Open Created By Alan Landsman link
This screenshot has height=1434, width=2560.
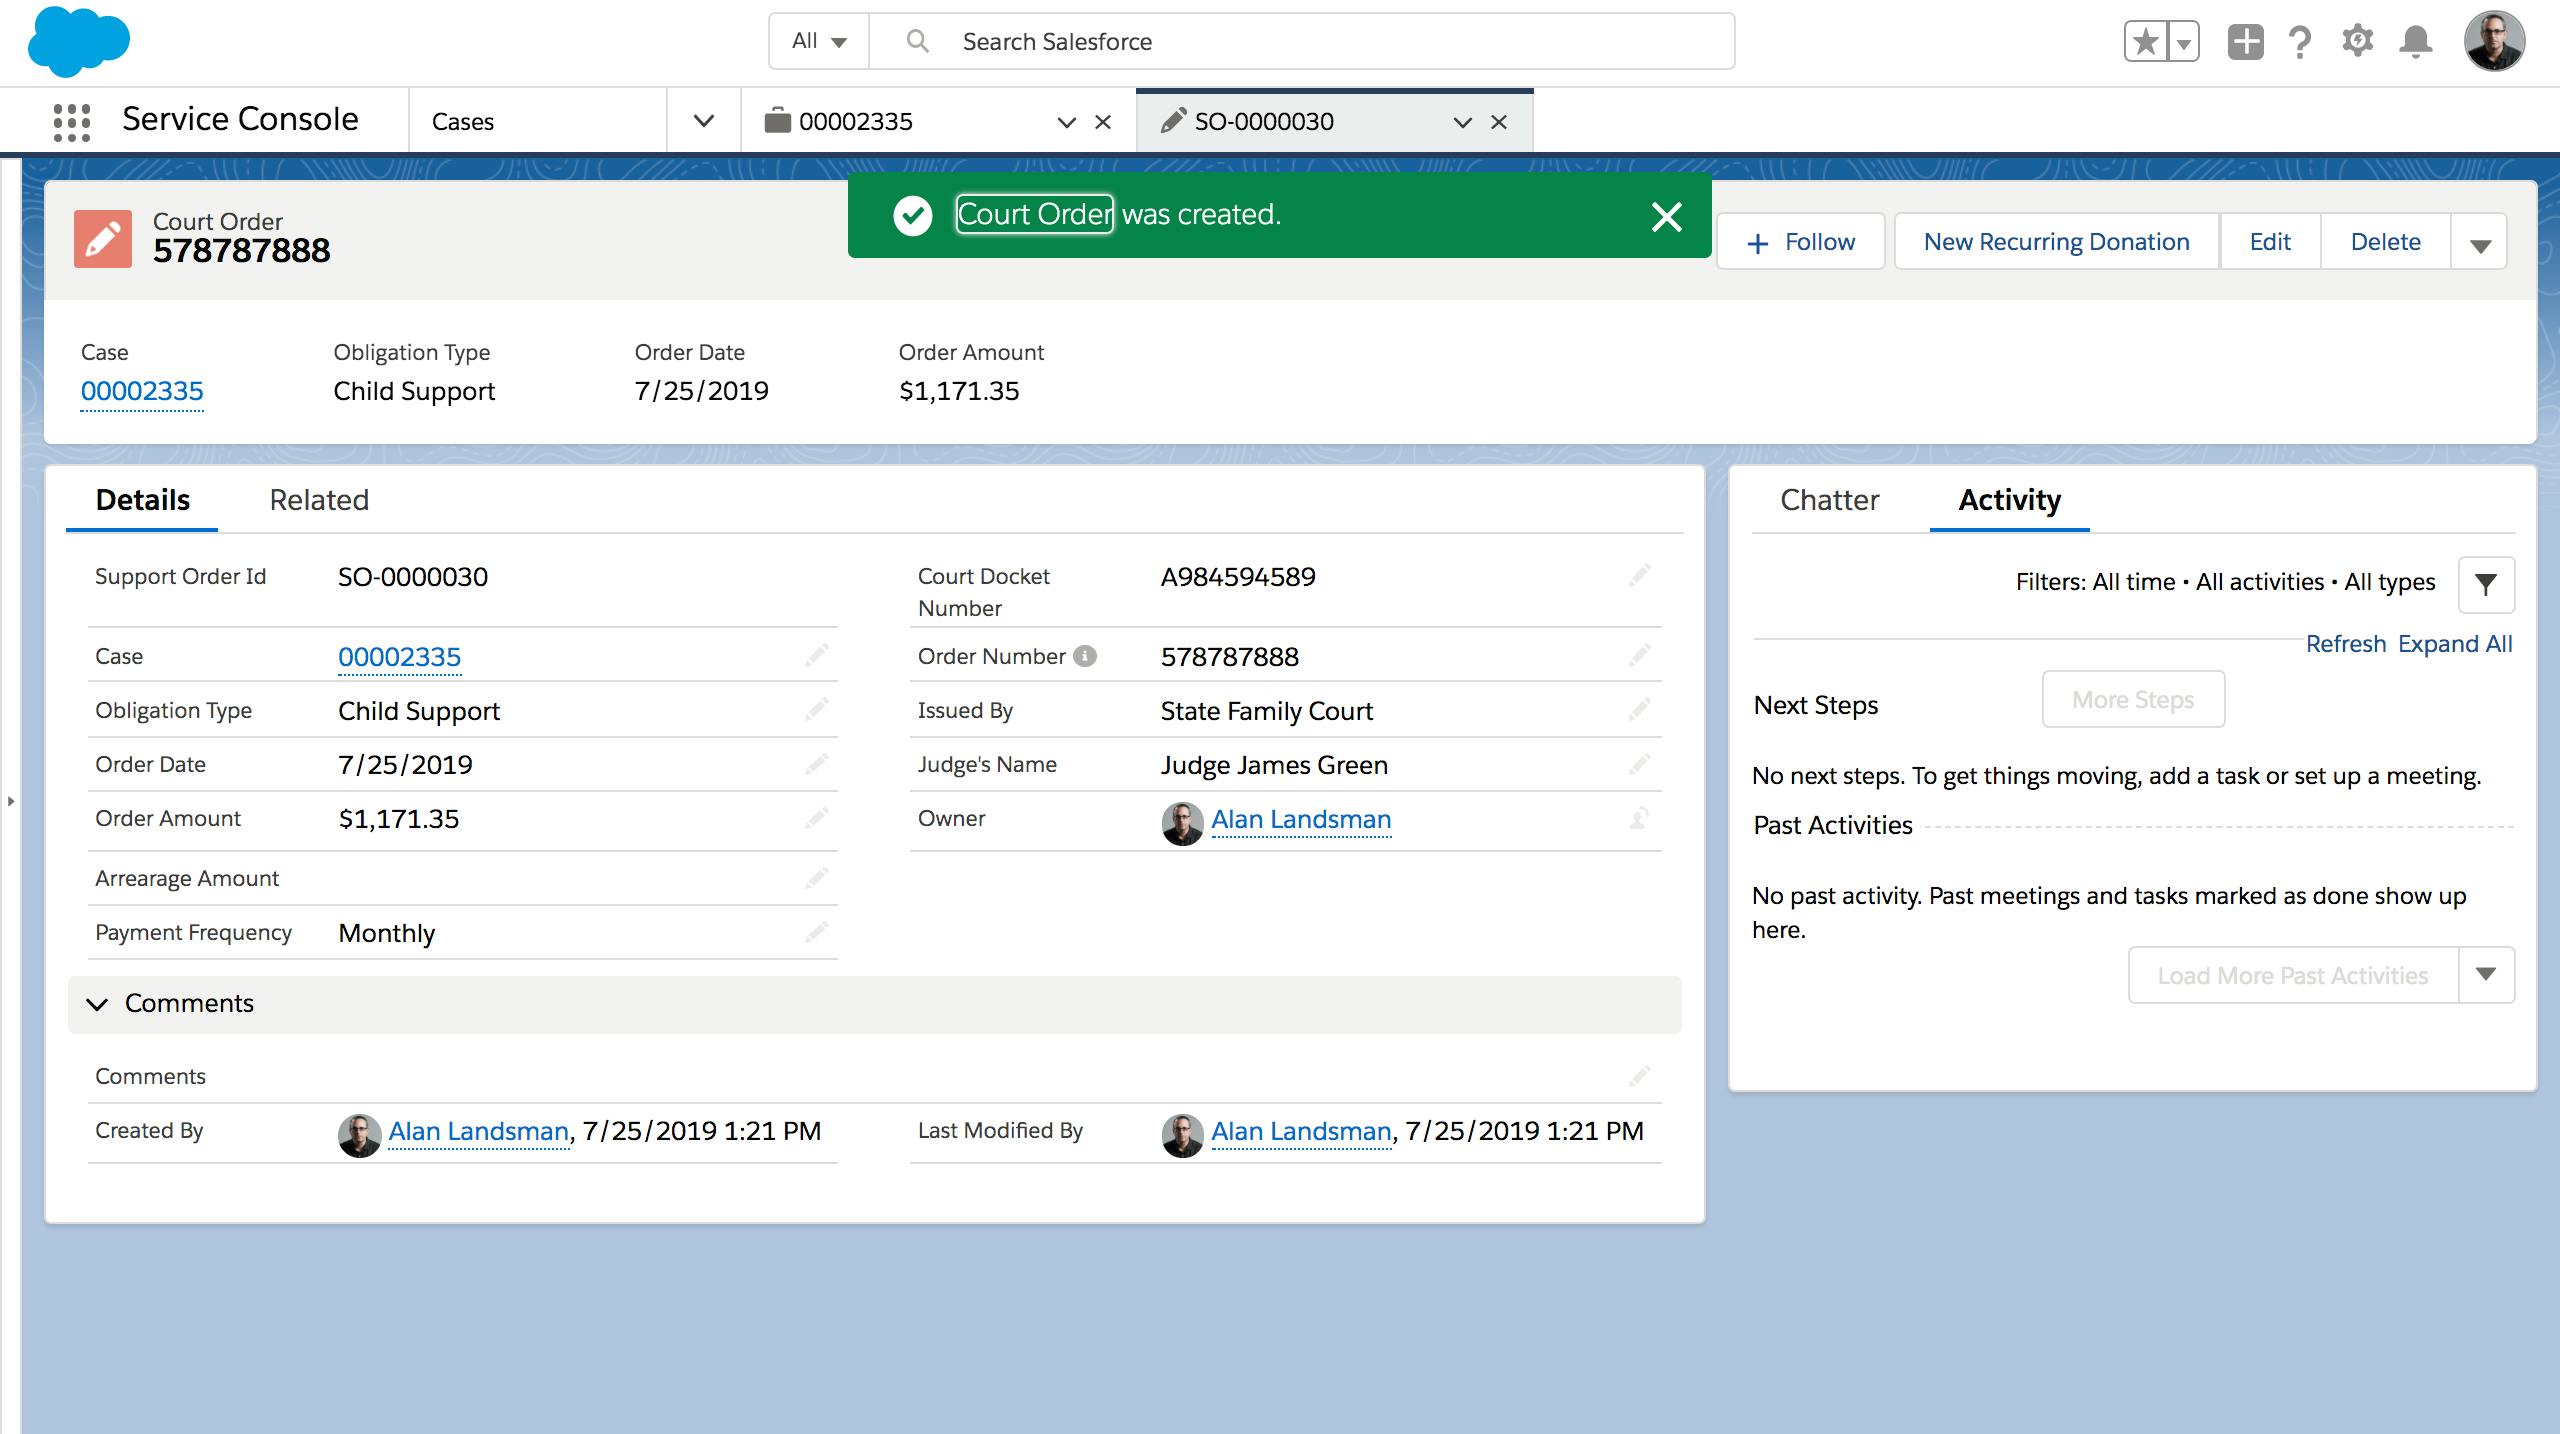[x=478, y=1131]
